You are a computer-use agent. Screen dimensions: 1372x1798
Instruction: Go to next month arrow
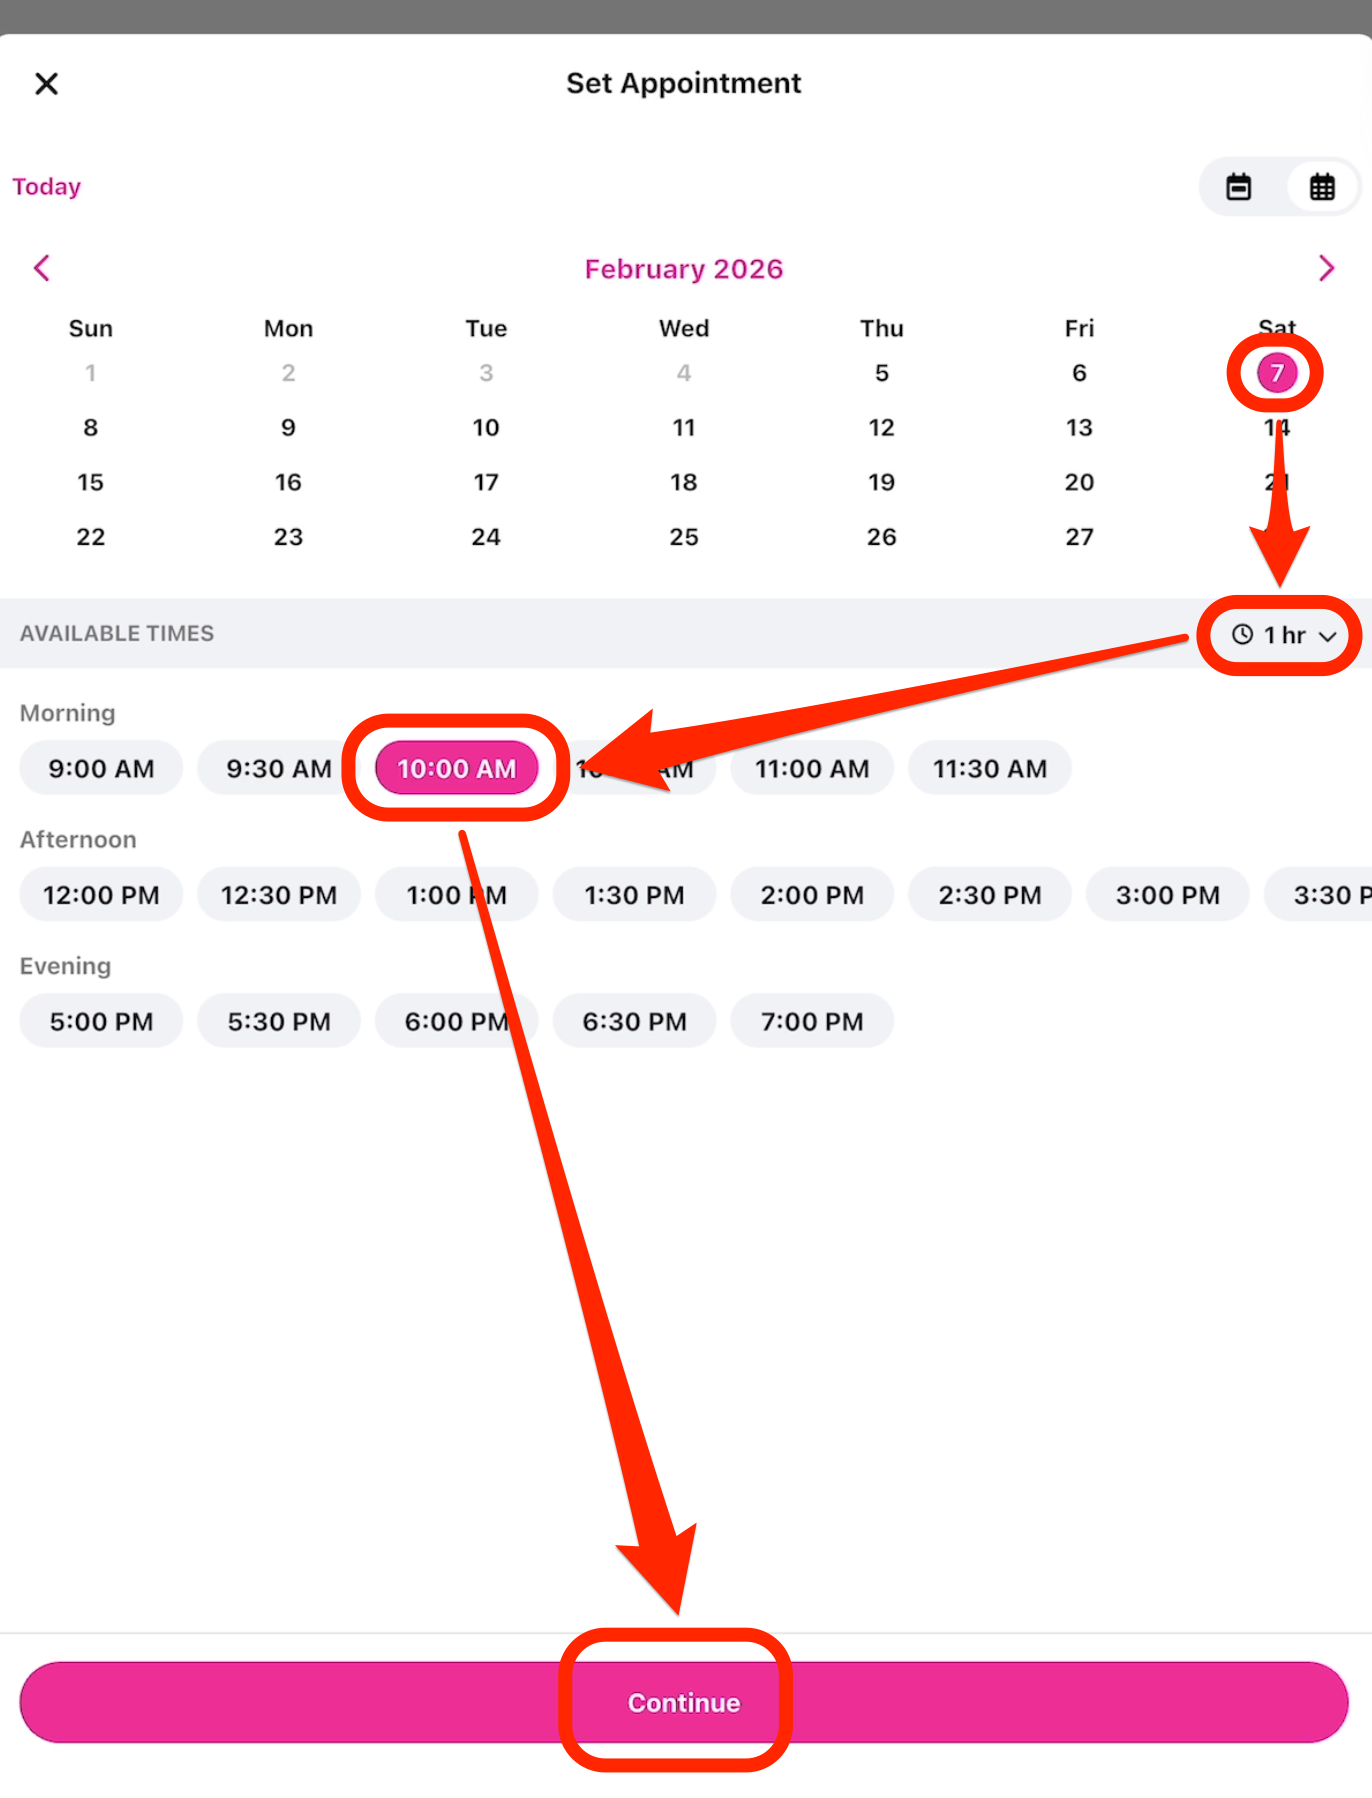(1326, 268)
